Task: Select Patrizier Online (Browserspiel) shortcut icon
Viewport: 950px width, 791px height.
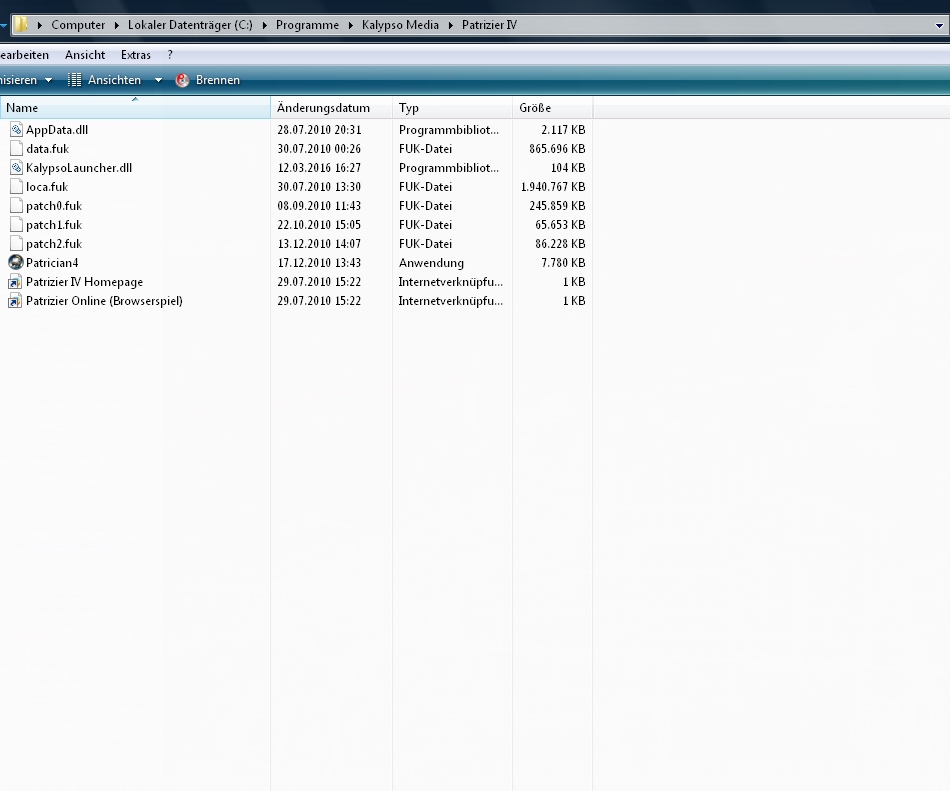Action: point(16,301)
